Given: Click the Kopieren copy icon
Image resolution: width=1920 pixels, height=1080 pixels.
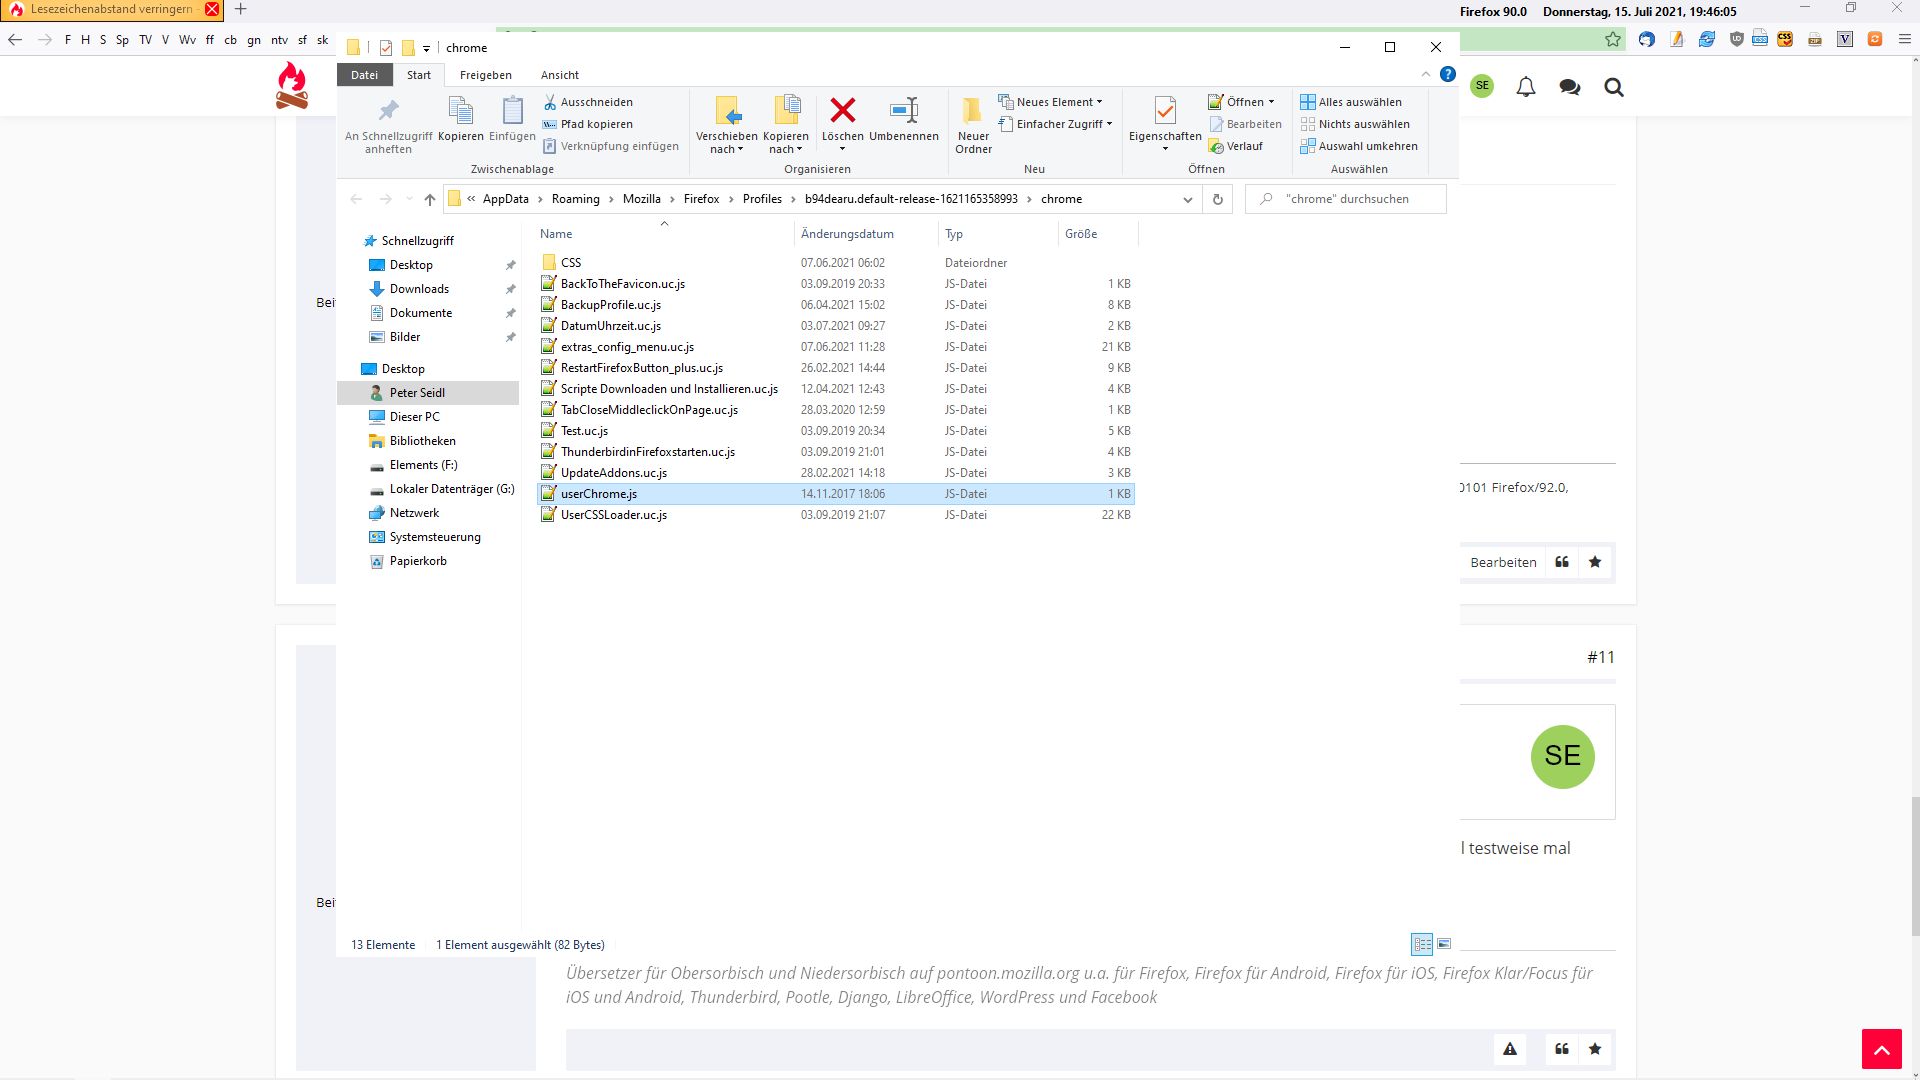Looking at the screenshot, I should coord(460,111).
